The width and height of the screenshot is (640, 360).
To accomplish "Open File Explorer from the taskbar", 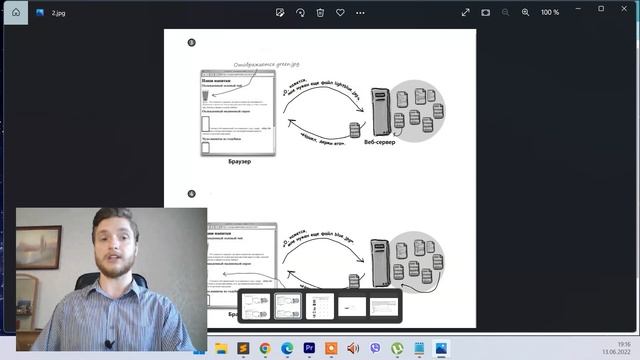I will point(221,348).
